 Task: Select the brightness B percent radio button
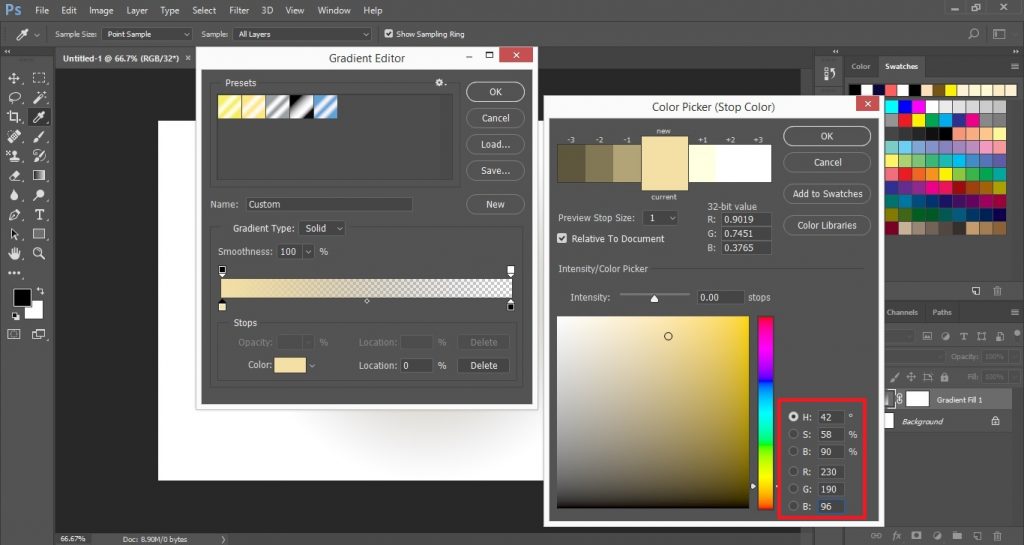[x=793, y=451]
